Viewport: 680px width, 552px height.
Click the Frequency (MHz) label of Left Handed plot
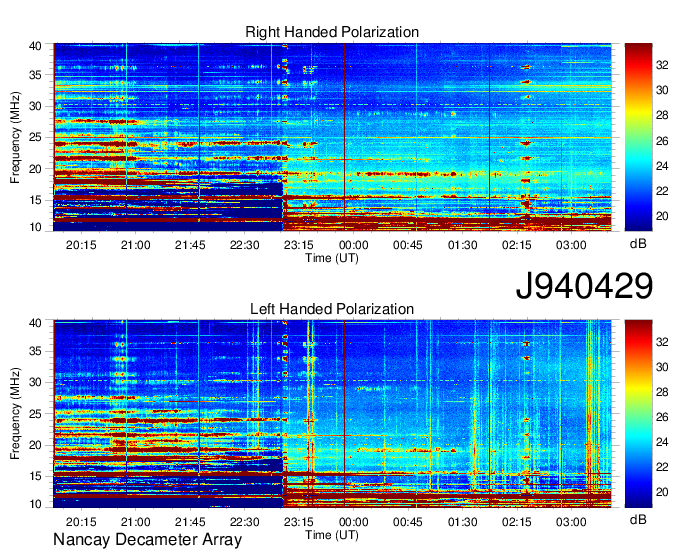[x=15, y=414]
